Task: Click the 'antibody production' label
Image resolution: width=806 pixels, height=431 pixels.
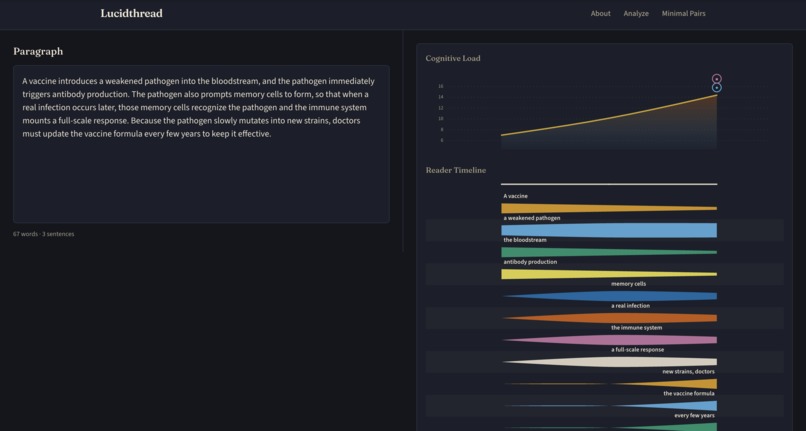Action: [530, 262]
